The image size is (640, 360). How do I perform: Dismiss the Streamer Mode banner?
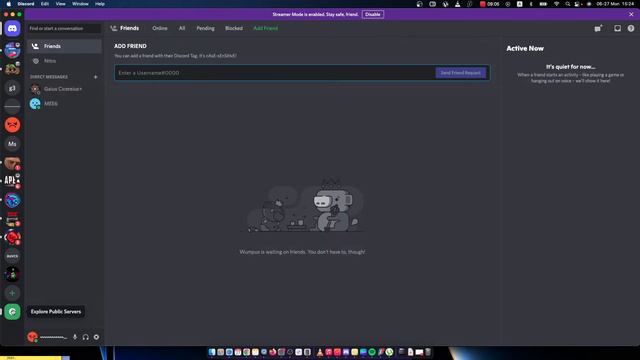(x=631, y=14)
